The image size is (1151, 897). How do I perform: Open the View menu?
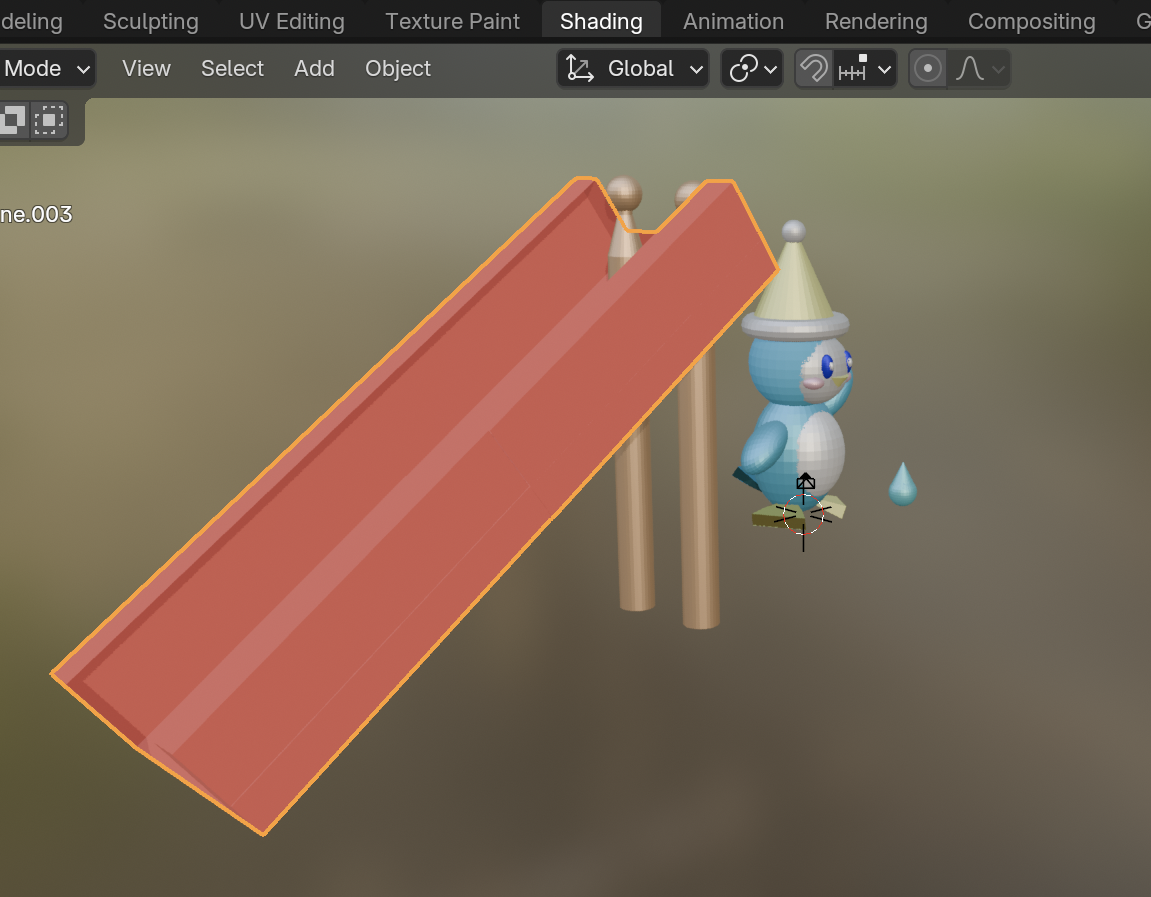[x=146, y=69]
